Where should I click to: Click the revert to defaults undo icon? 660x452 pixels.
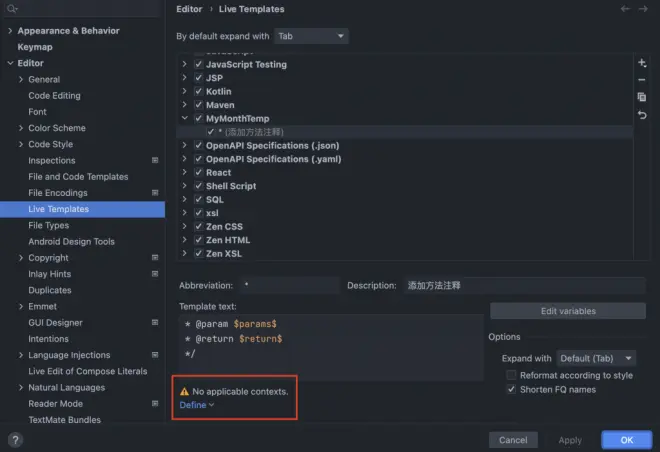(x=642, y=115)
